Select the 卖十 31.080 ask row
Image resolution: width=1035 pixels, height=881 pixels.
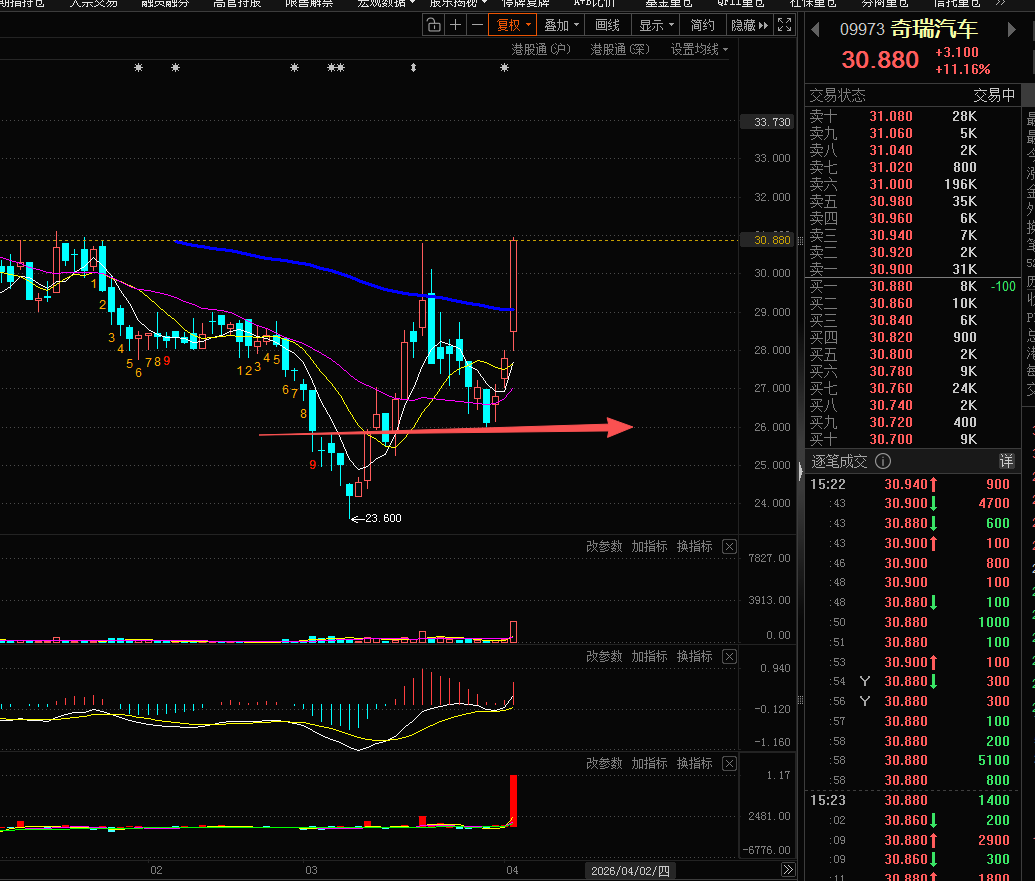point(913,116)
